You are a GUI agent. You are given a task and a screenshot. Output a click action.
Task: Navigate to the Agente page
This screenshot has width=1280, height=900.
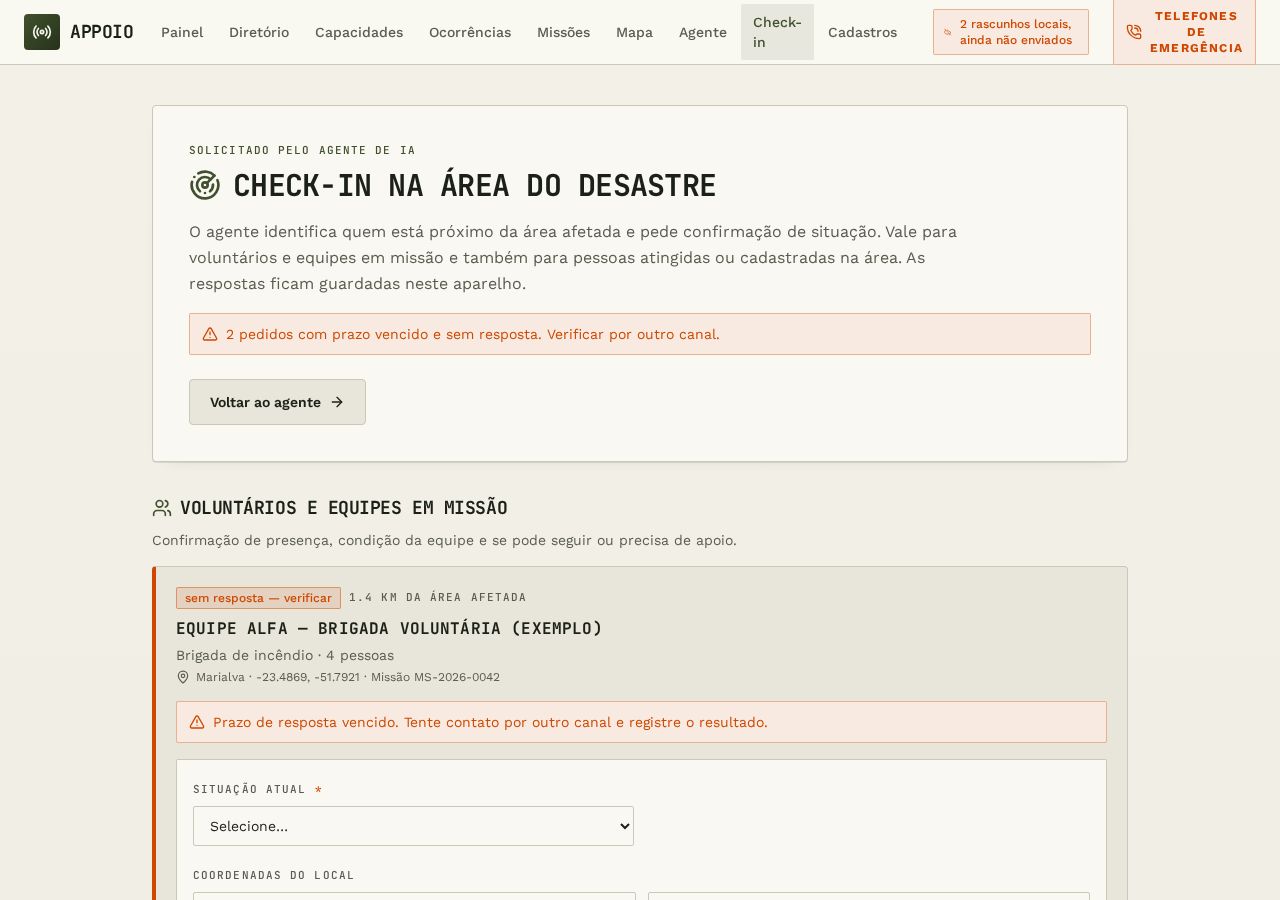tap(703, 32)
